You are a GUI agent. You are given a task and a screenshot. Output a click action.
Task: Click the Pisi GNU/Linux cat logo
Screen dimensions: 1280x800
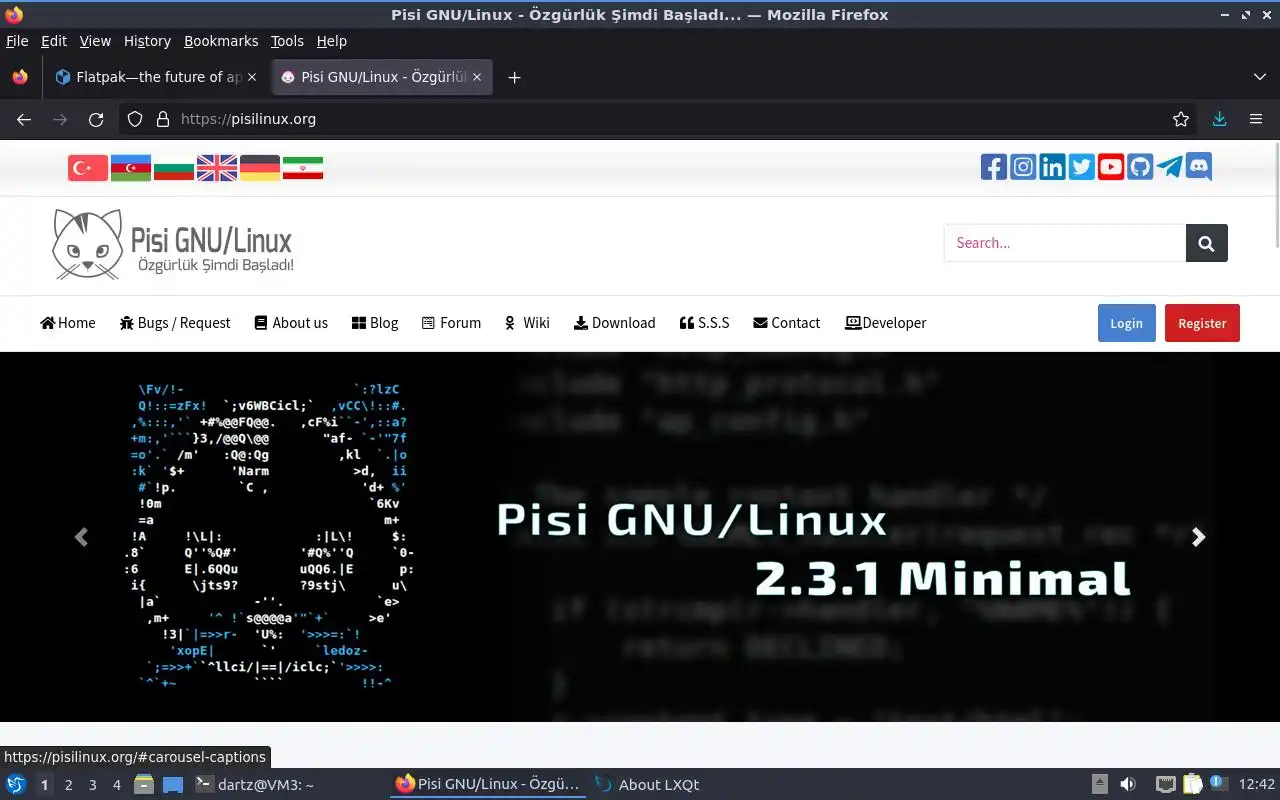(173, 244)
